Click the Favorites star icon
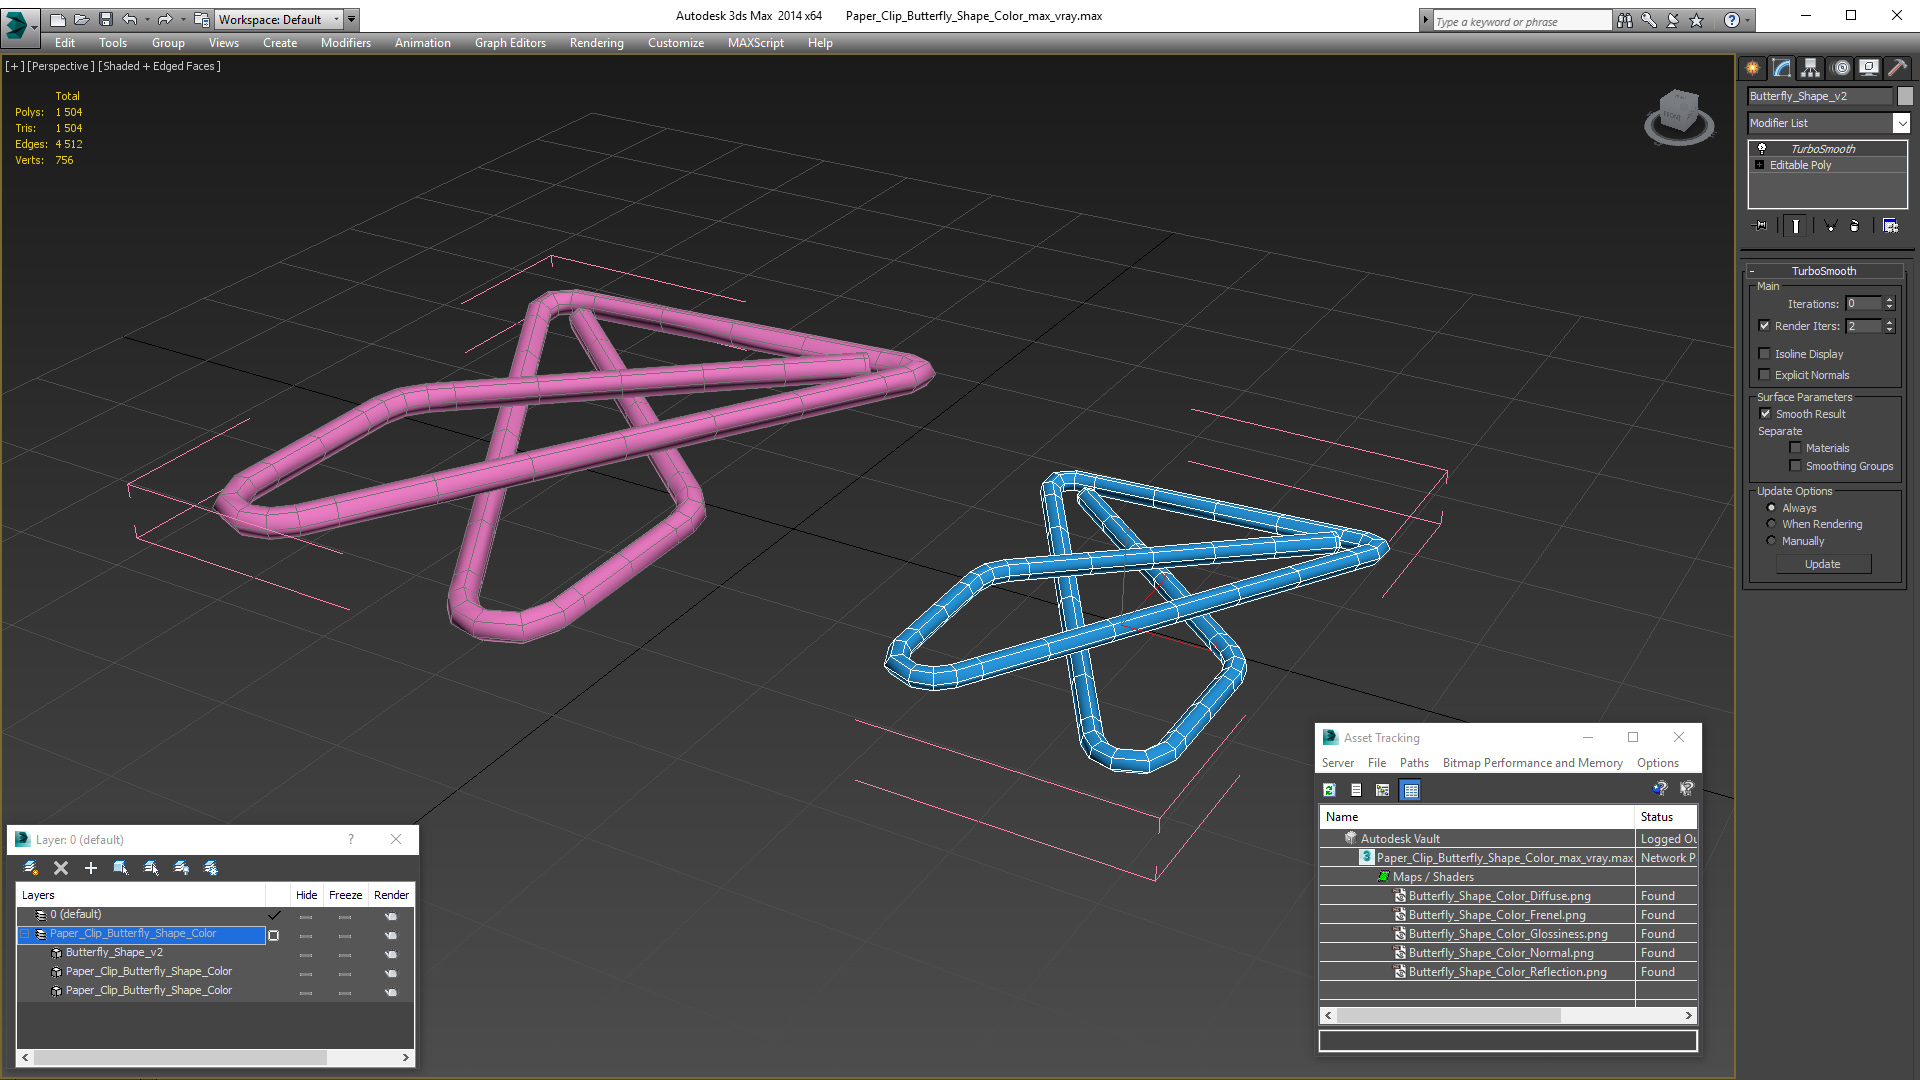 pyautogui.click(x=1696, y=20)
